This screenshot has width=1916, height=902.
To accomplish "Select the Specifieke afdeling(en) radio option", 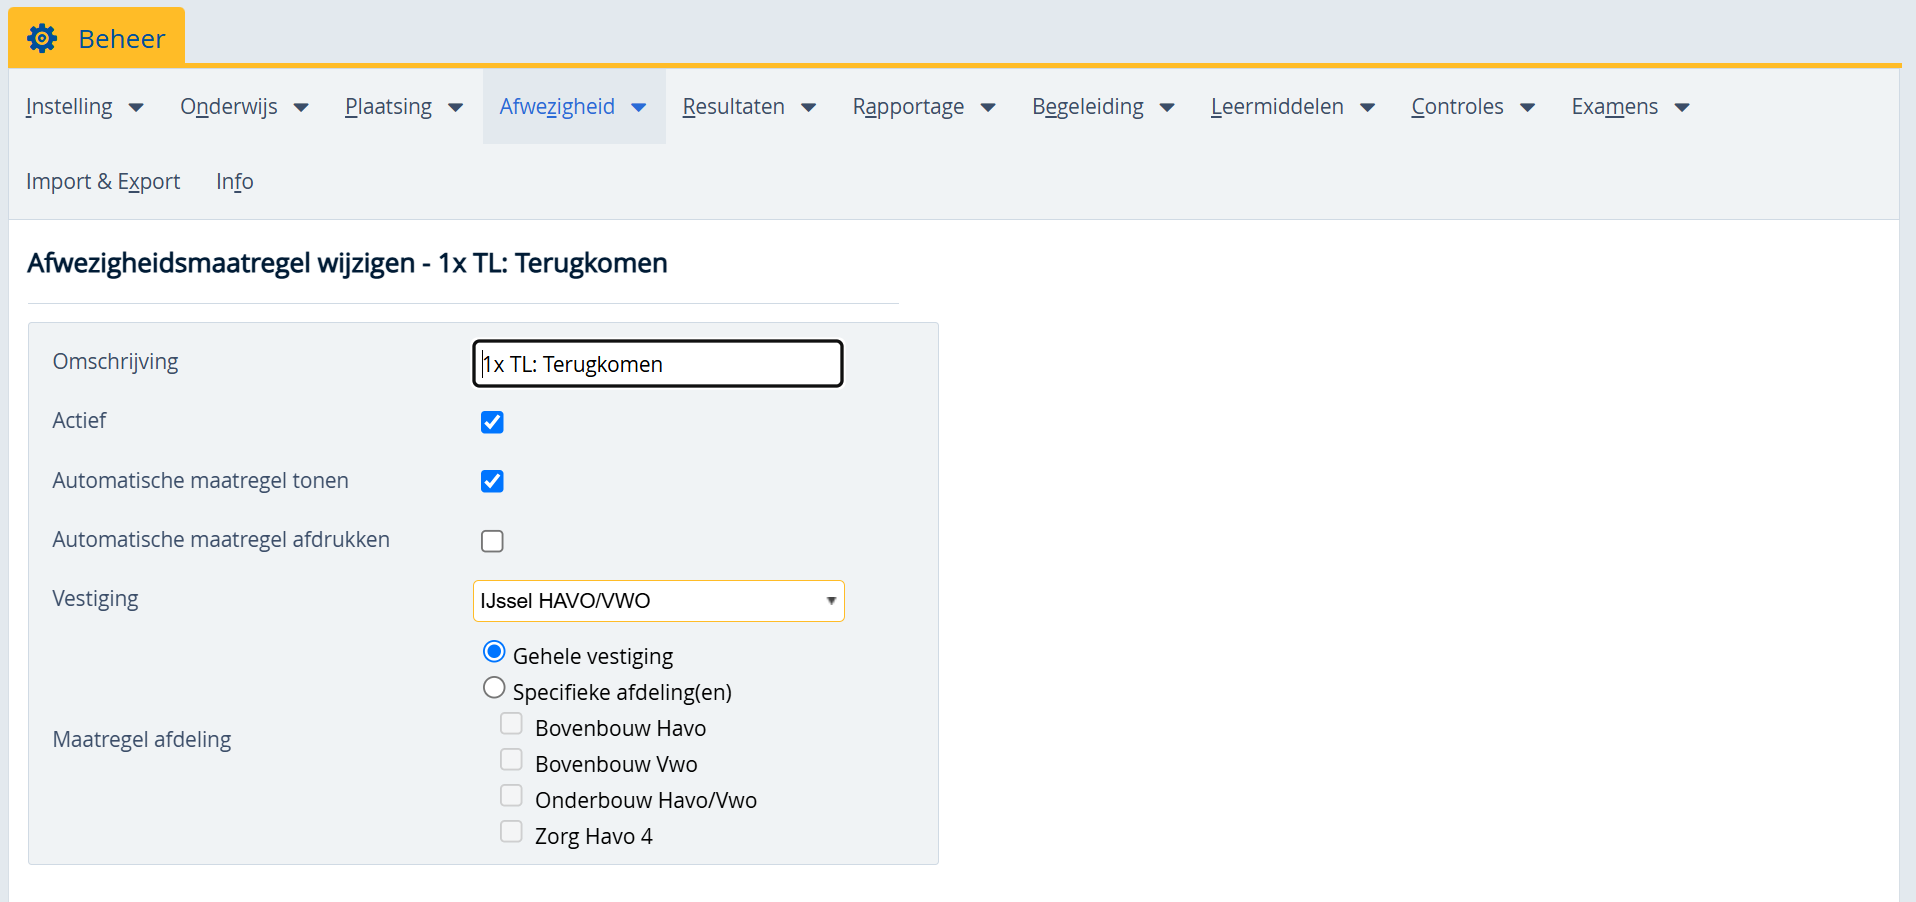I will coord(494,688).
